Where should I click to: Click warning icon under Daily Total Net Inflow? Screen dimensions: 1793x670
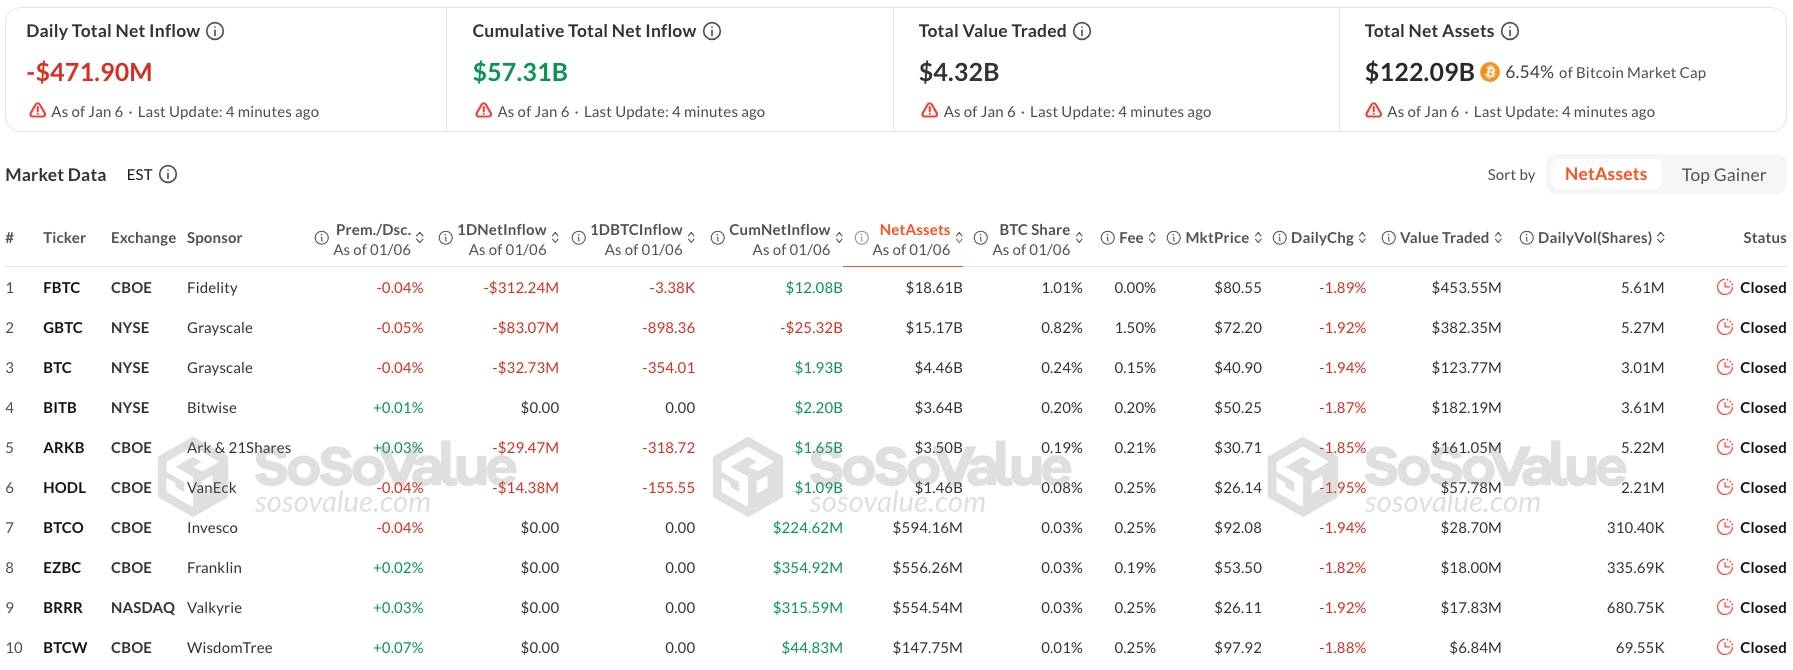click(x=37, y=111)
